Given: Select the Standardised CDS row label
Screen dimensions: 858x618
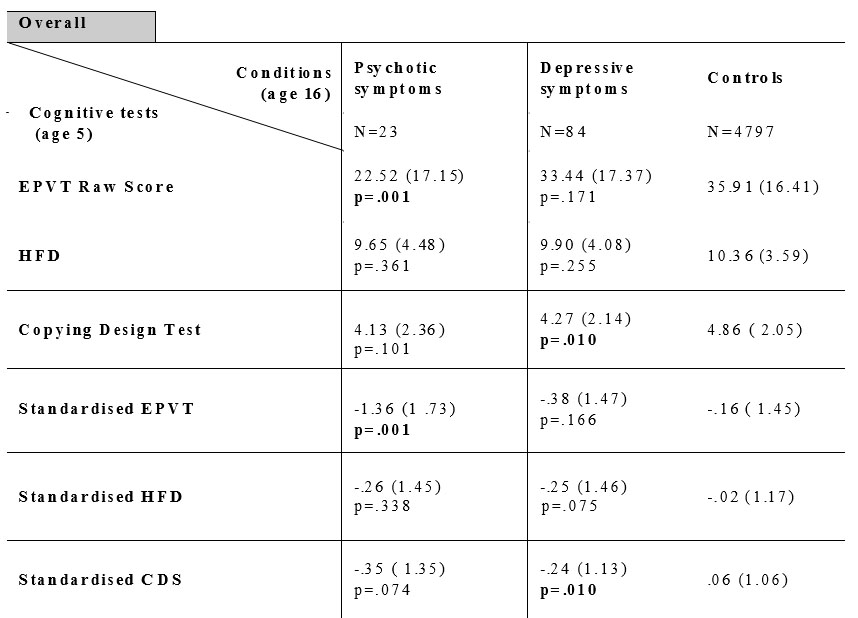Looking at the screenshot, I should click(x=101, y=580).
